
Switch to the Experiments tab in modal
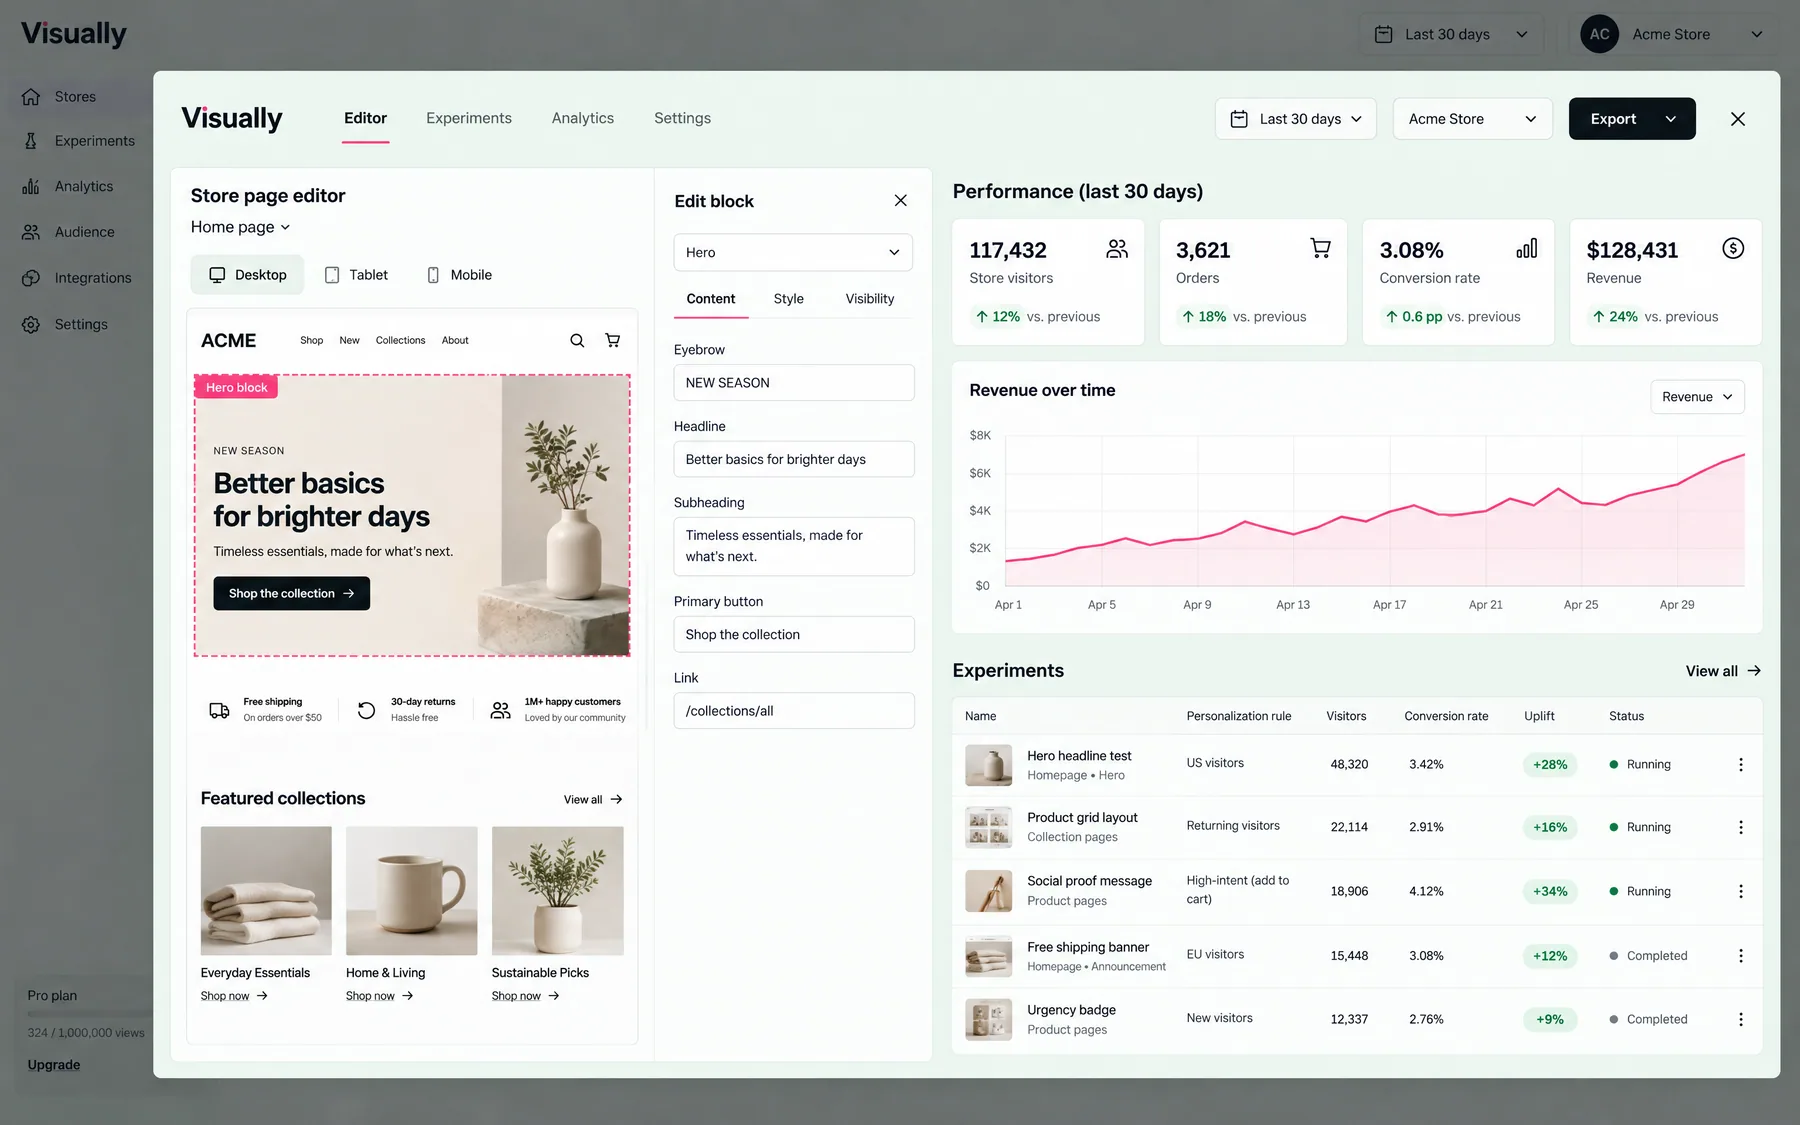coord(469,118)
